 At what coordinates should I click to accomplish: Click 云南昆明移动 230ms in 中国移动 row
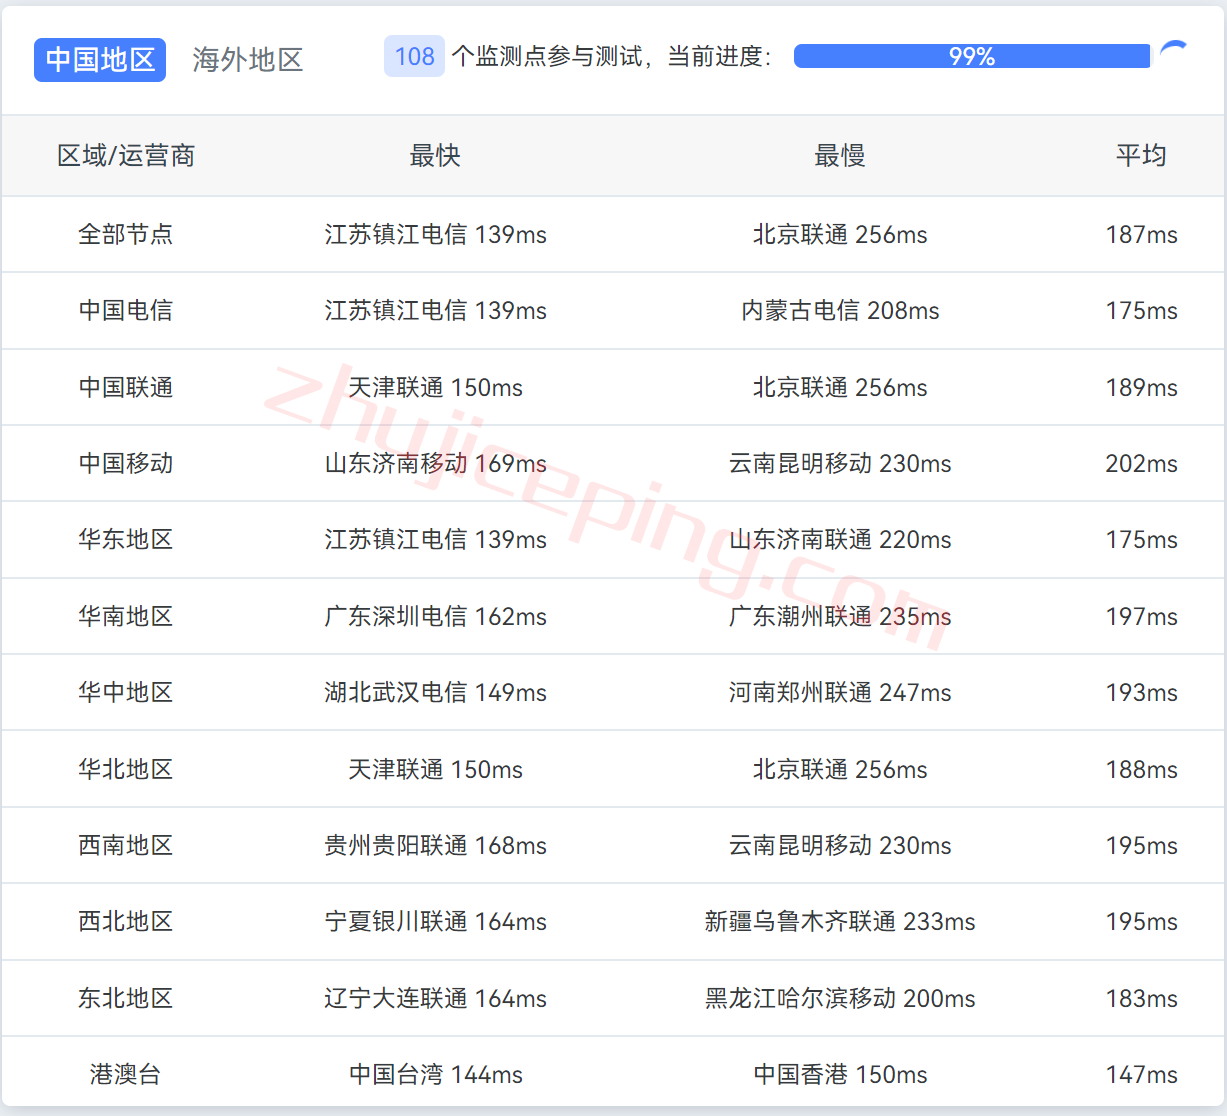(x=840, y=463)
